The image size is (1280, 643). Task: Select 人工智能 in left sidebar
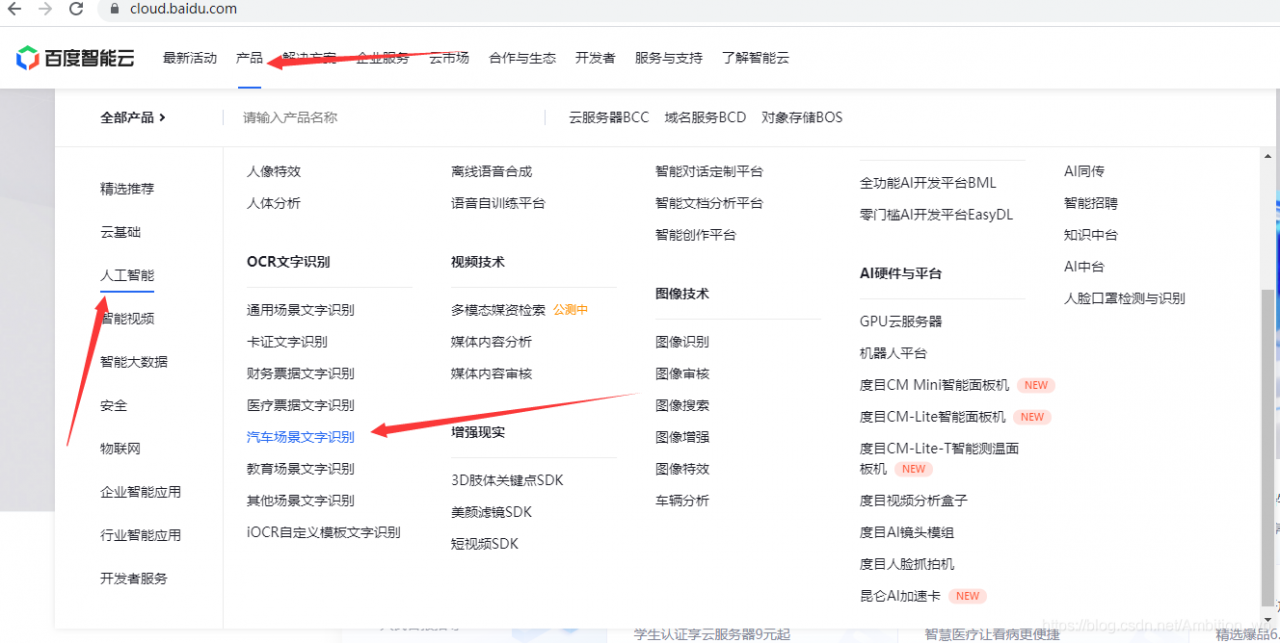pos(127,275)
